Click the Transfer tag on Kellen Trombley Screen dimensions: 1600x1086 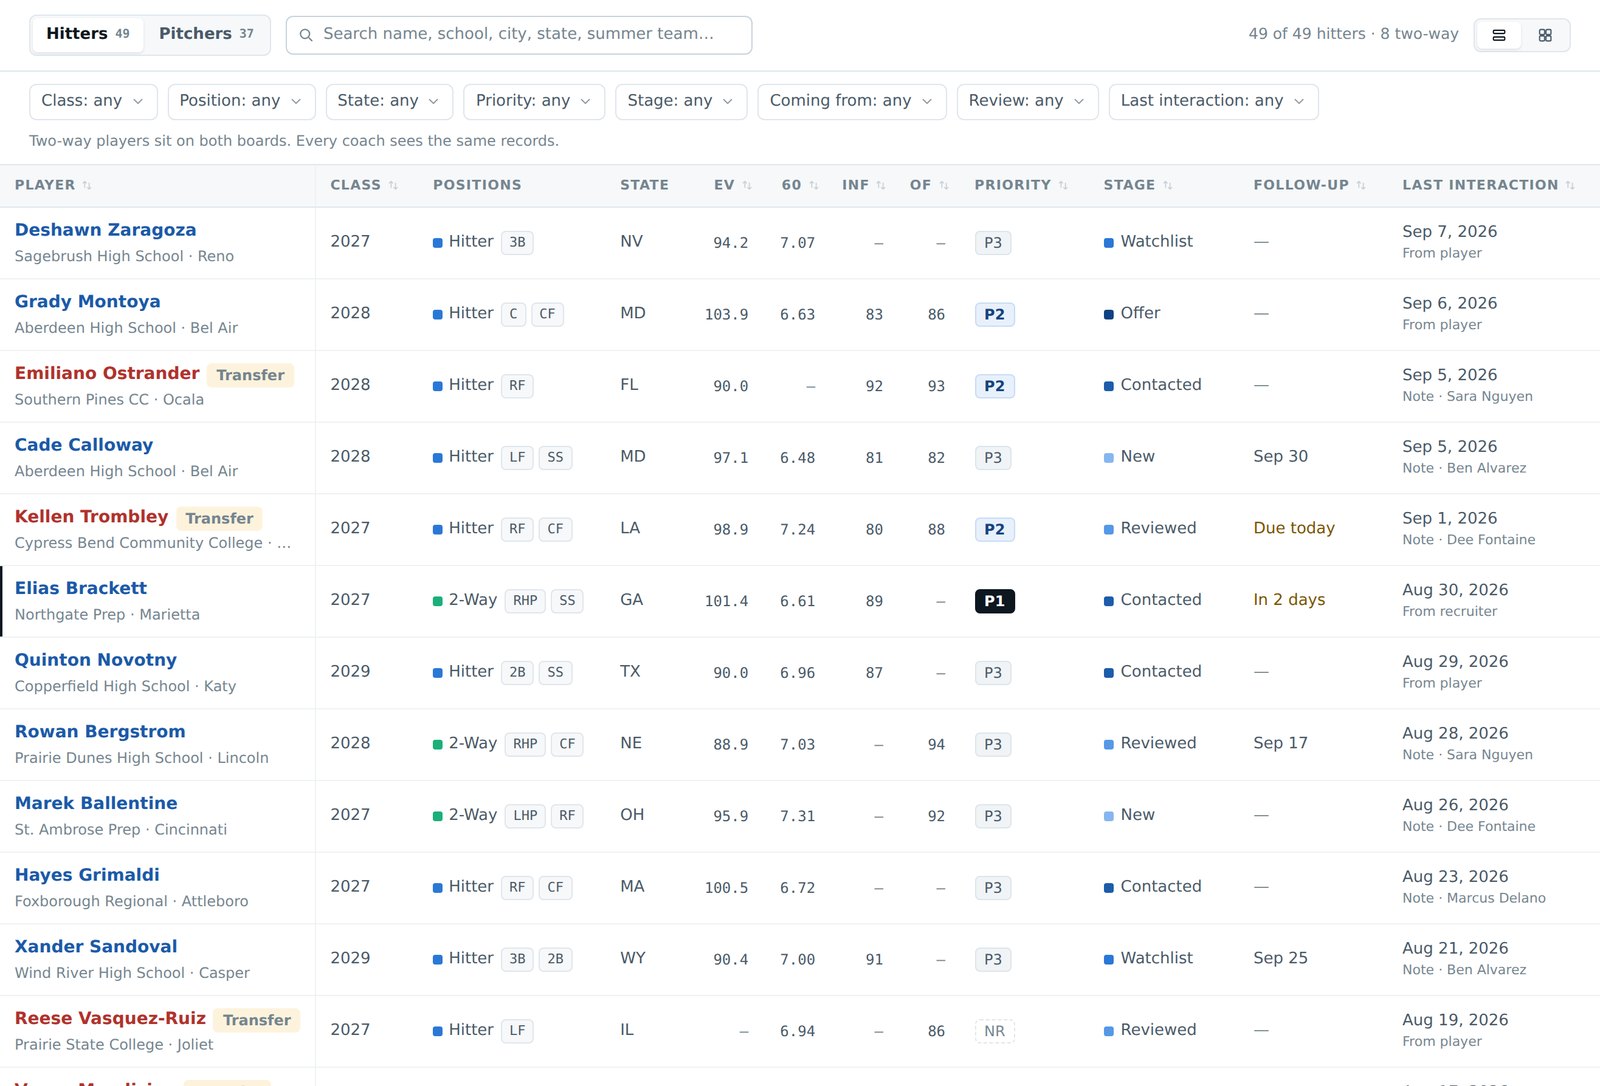[x=219, y=518]
